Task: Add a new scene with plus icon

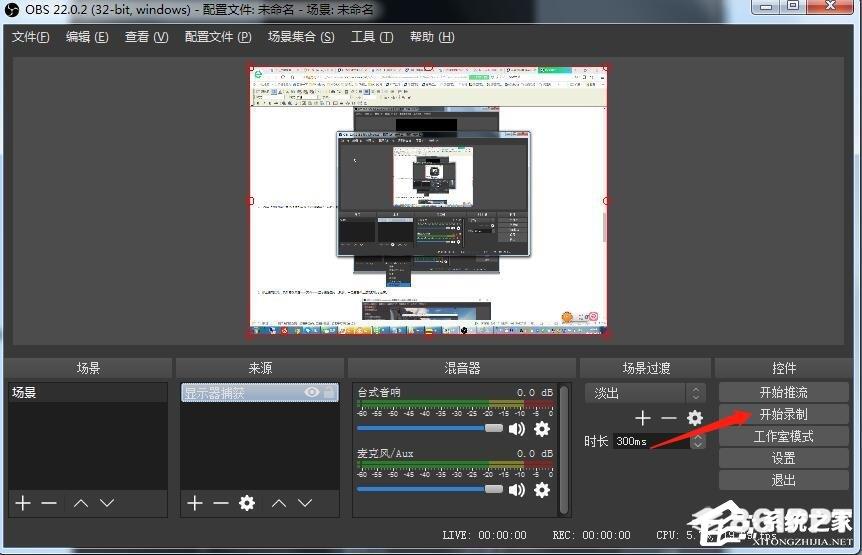Action: [x=23, y=503]
